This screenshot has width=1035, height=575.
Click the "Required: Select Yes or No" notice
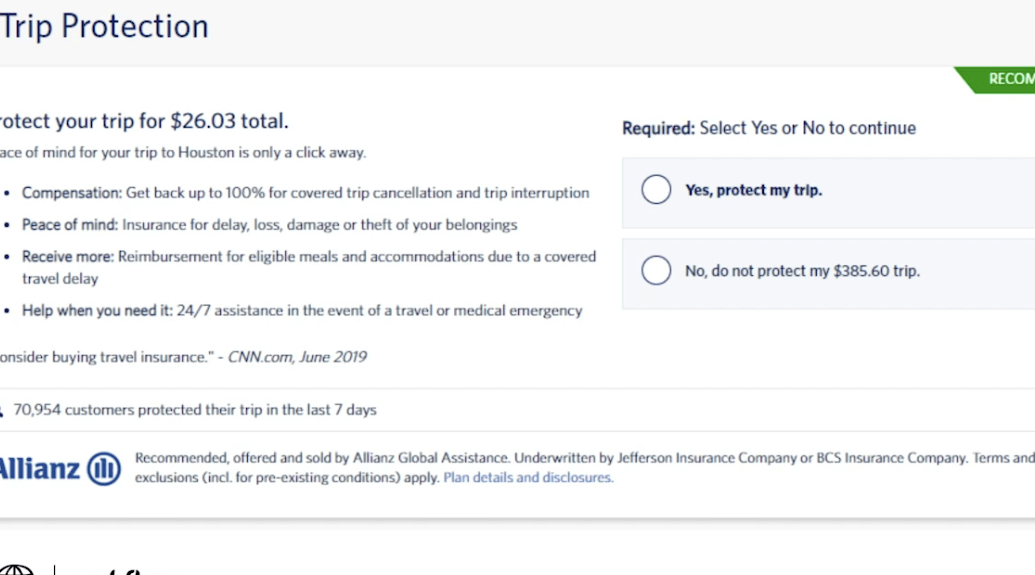(x=768, y=128)
